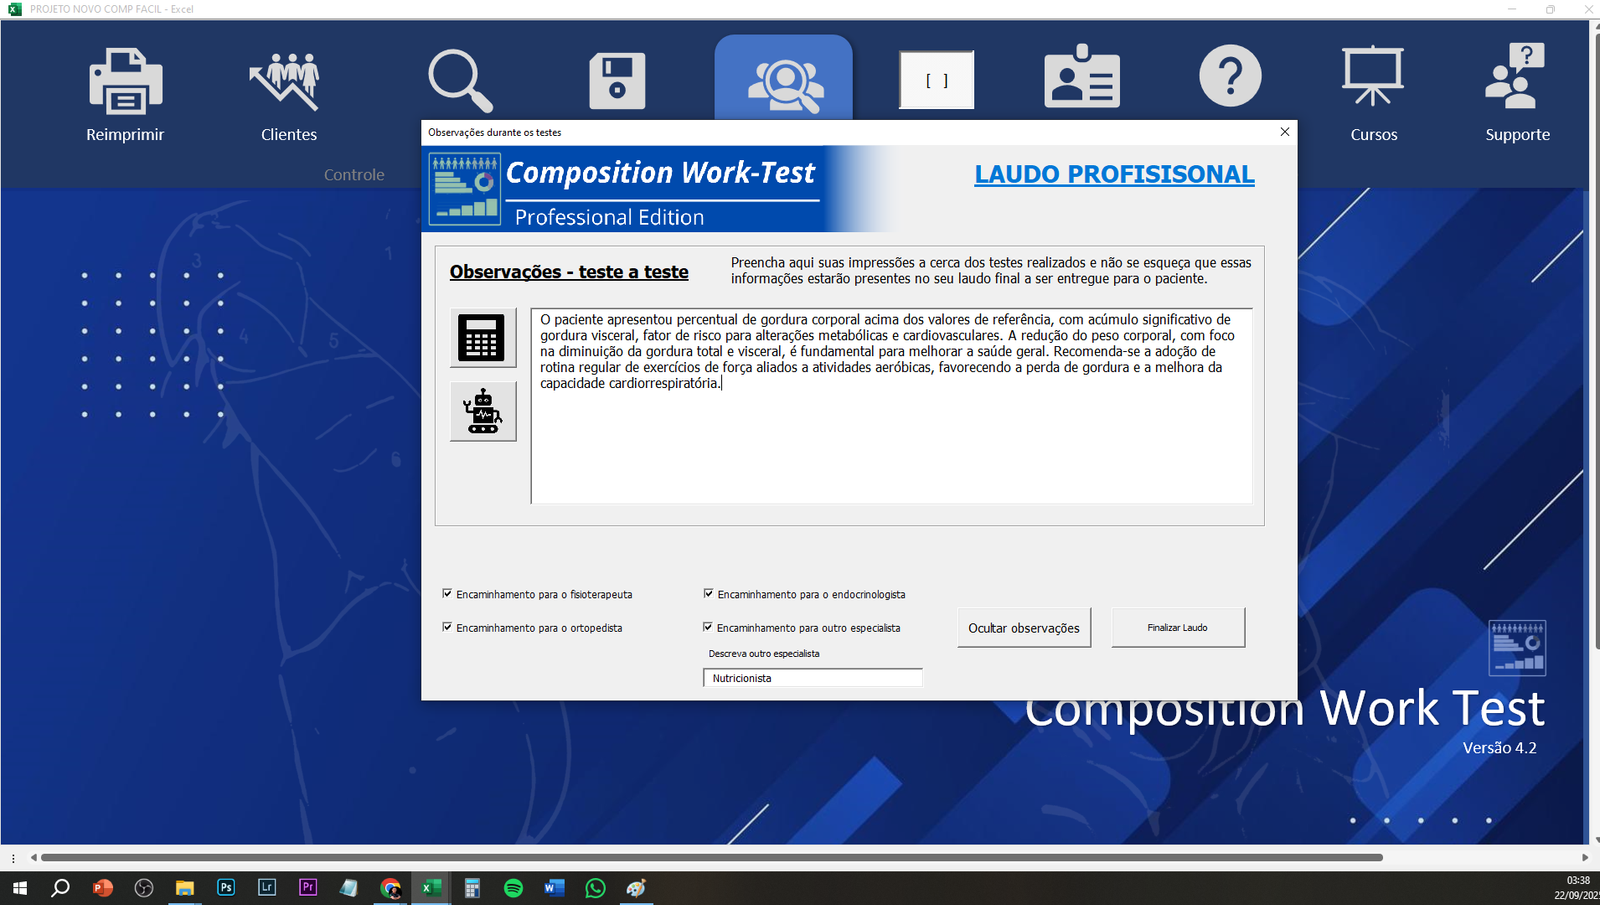Image resolution: width=1600 pixels, height=905 pixels.
Task: Click the Reimprimir printer icon
Action: pos(125,82)
